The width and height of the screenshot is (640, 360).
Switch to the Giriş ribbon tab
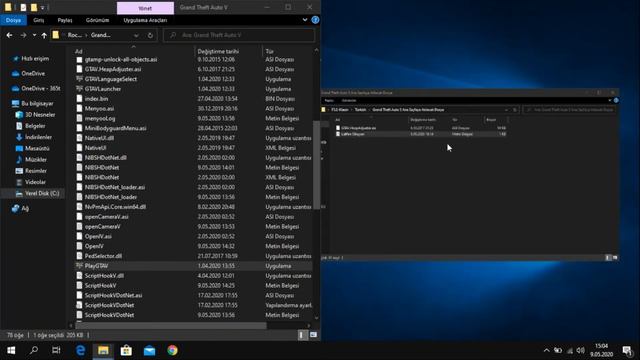39,20
